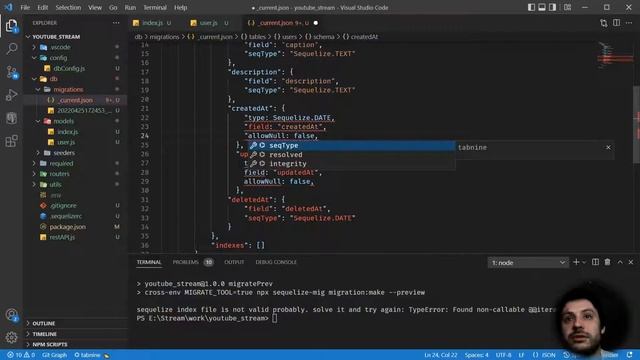Open the terminal selector dropdown 1: node
Viewport: 640px width, 360px height.
pos(528,262)
